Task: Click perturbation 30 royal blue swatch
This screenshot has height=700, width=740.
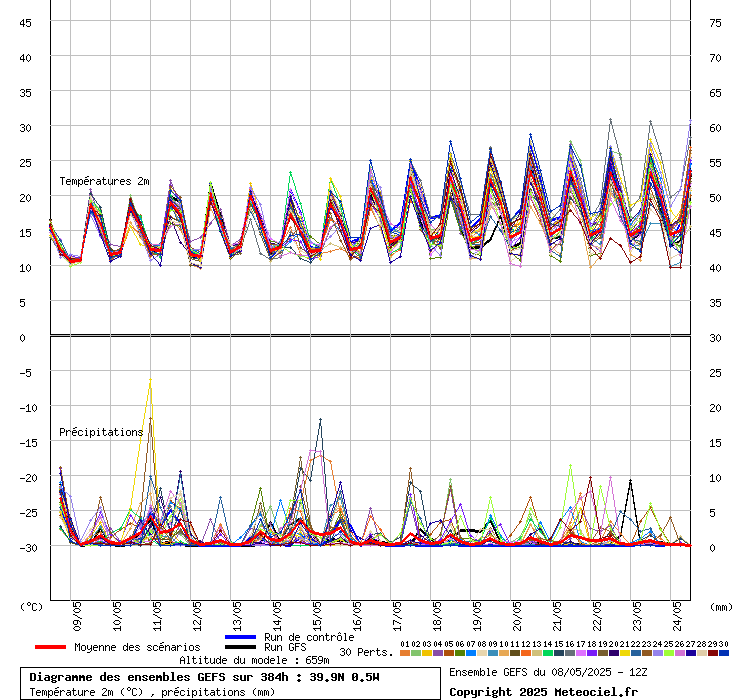Action: [724, 653]
